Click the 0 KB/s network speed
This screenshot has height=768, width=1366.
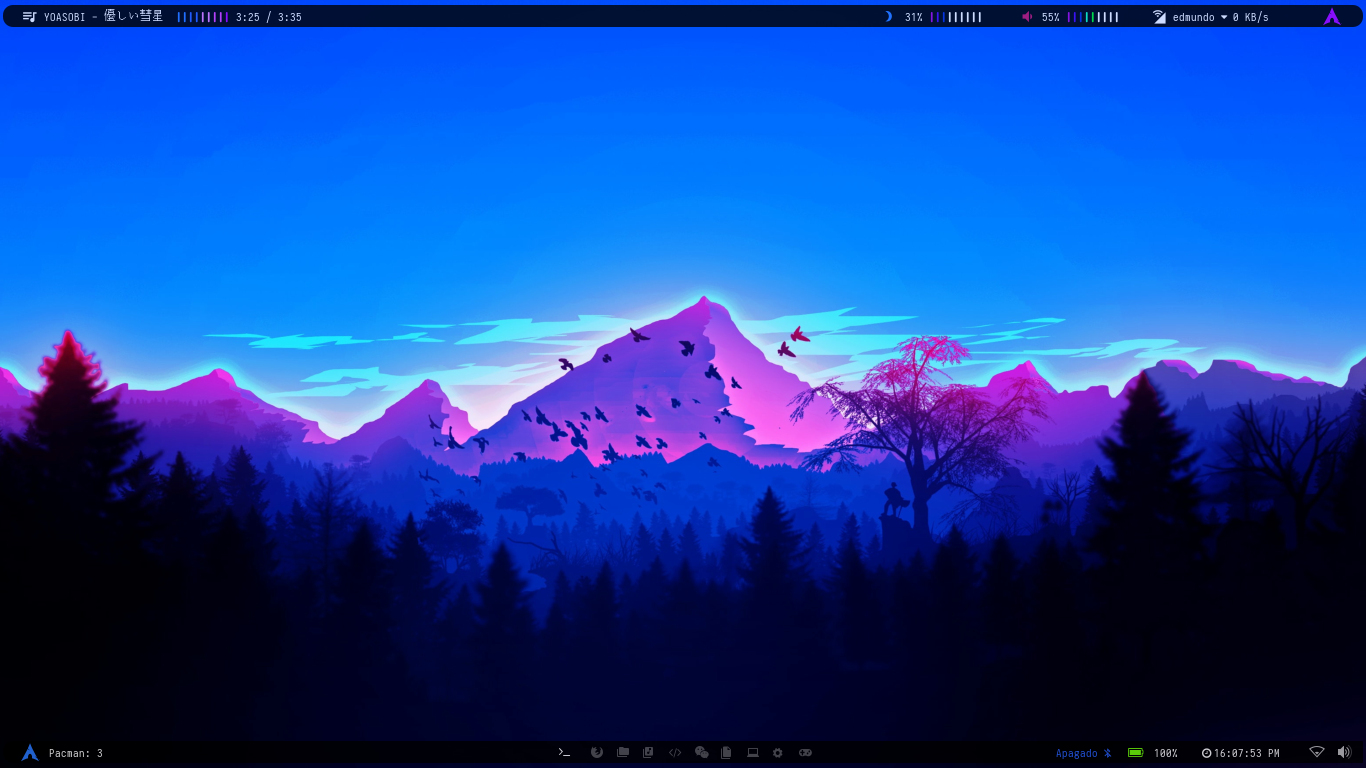click(x=1251, y=17)
